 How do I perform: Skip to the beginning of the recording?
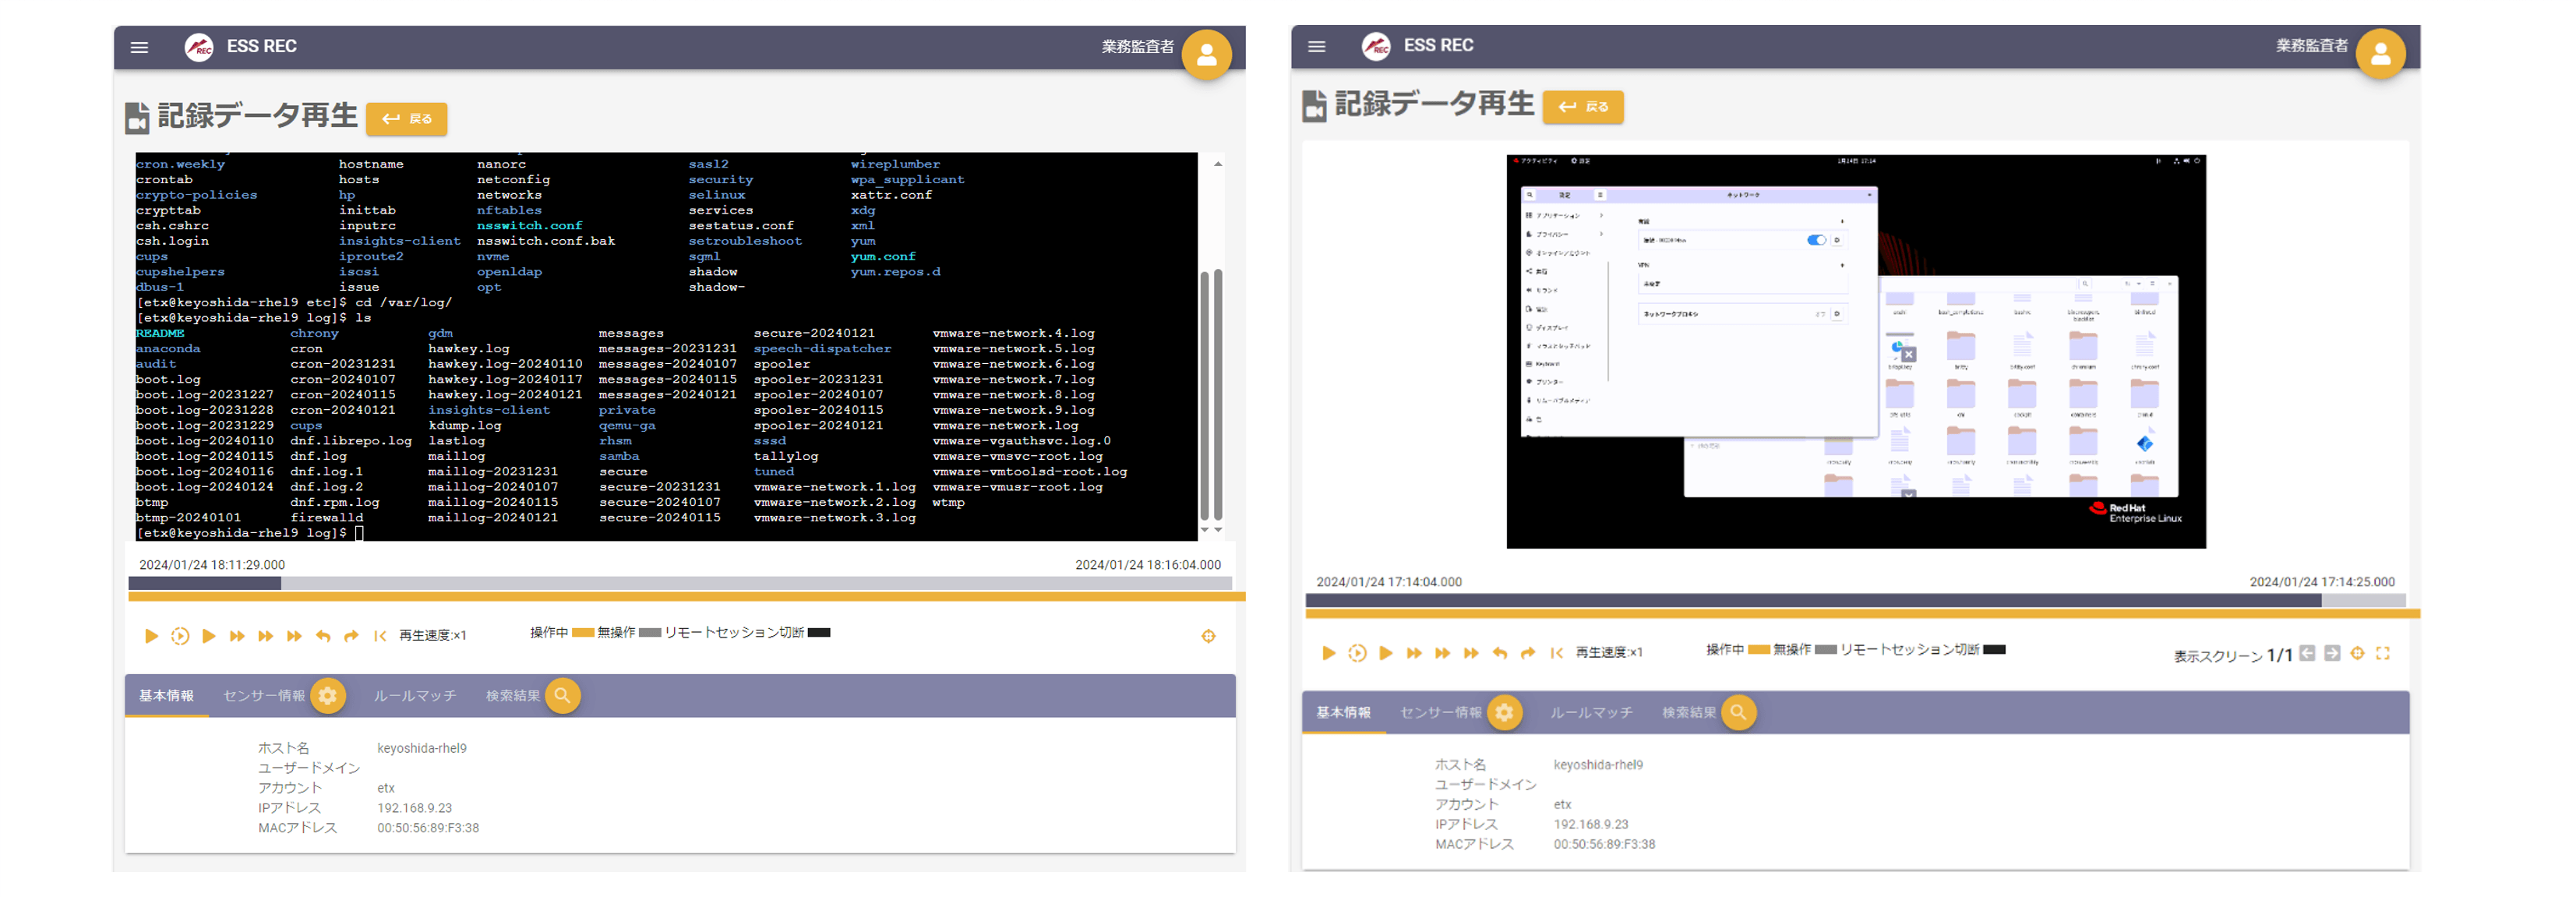pyautogui.click(x=380, y=635)
